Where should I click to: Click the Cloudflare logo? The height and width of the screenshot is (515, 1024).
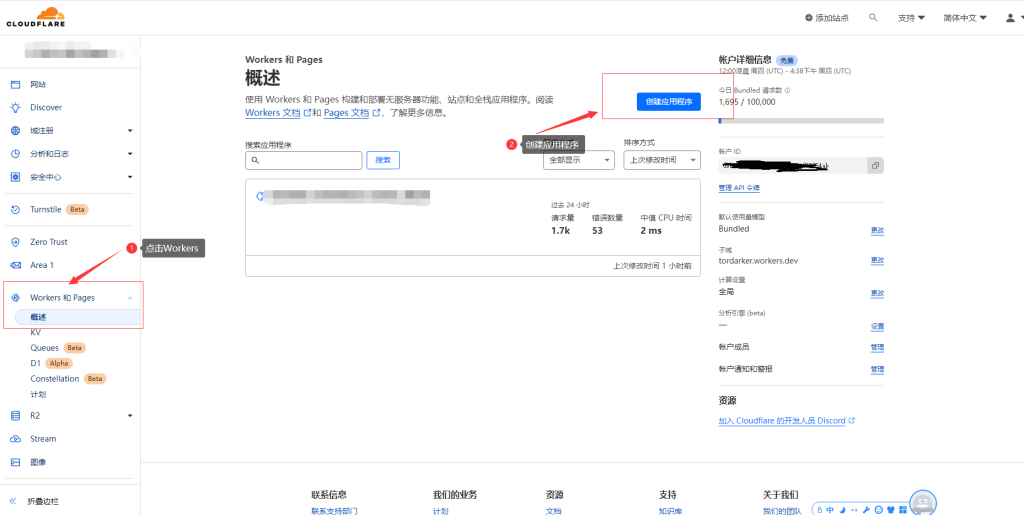click(36, 17)
